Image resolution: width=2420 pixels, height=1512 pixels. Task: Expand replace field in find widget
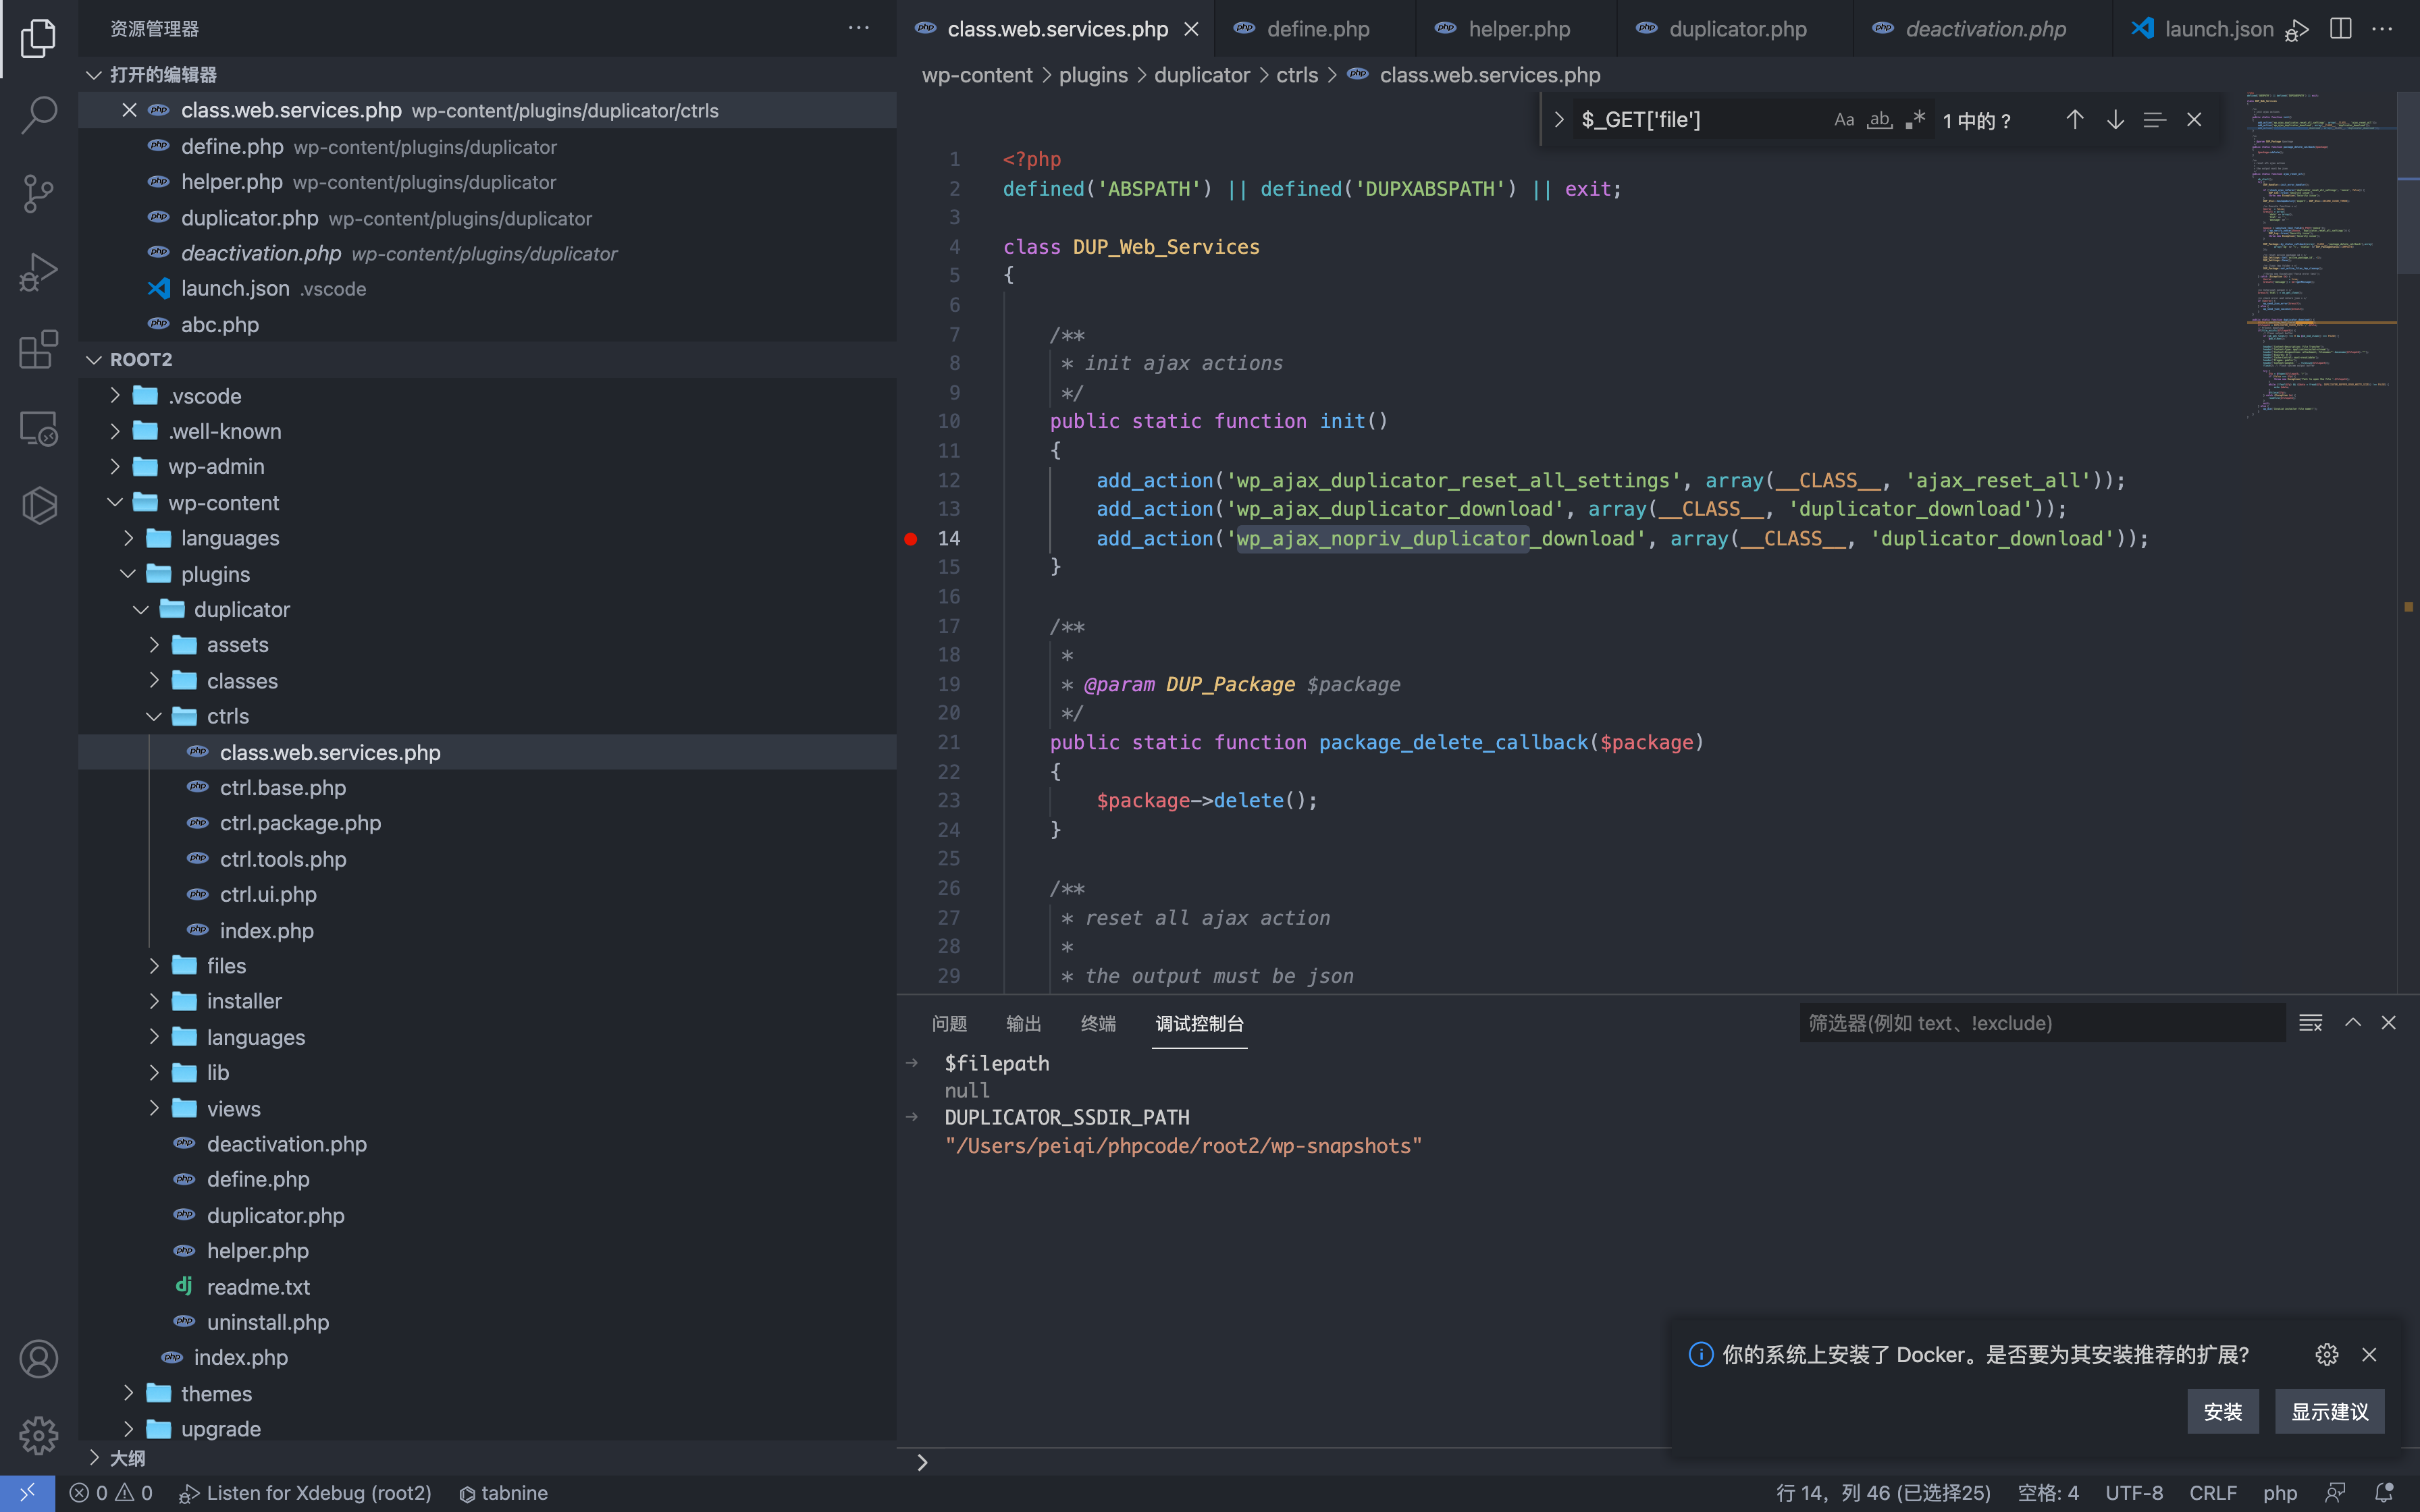pos(1558,120)
